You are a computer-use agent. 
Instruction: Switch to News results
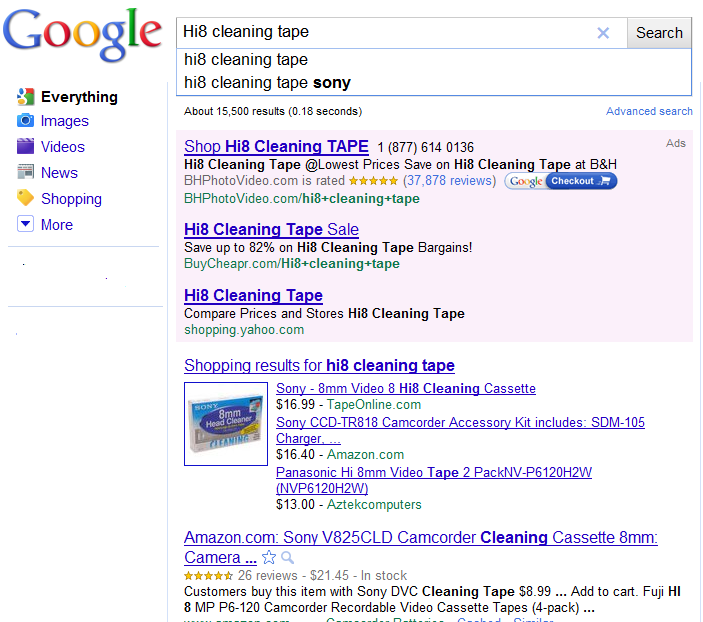point(59,173)
